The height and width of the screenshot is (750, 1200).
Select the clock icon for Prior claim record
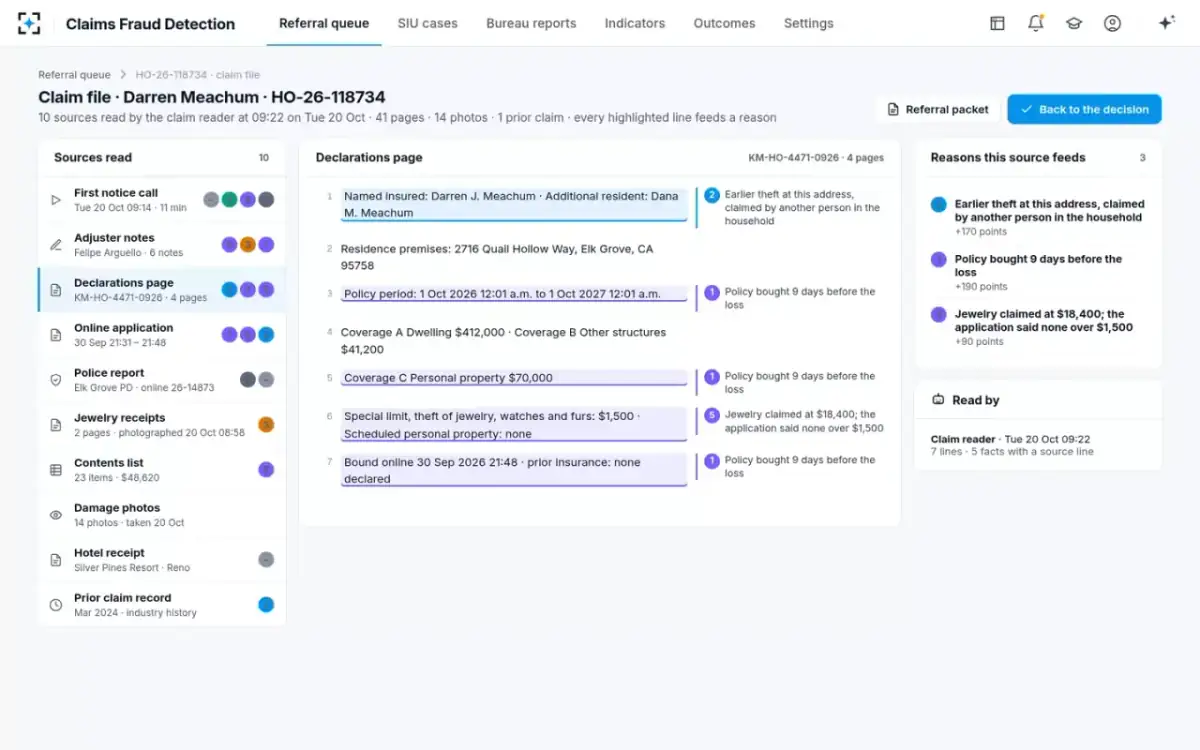click(x=56, y=605)
